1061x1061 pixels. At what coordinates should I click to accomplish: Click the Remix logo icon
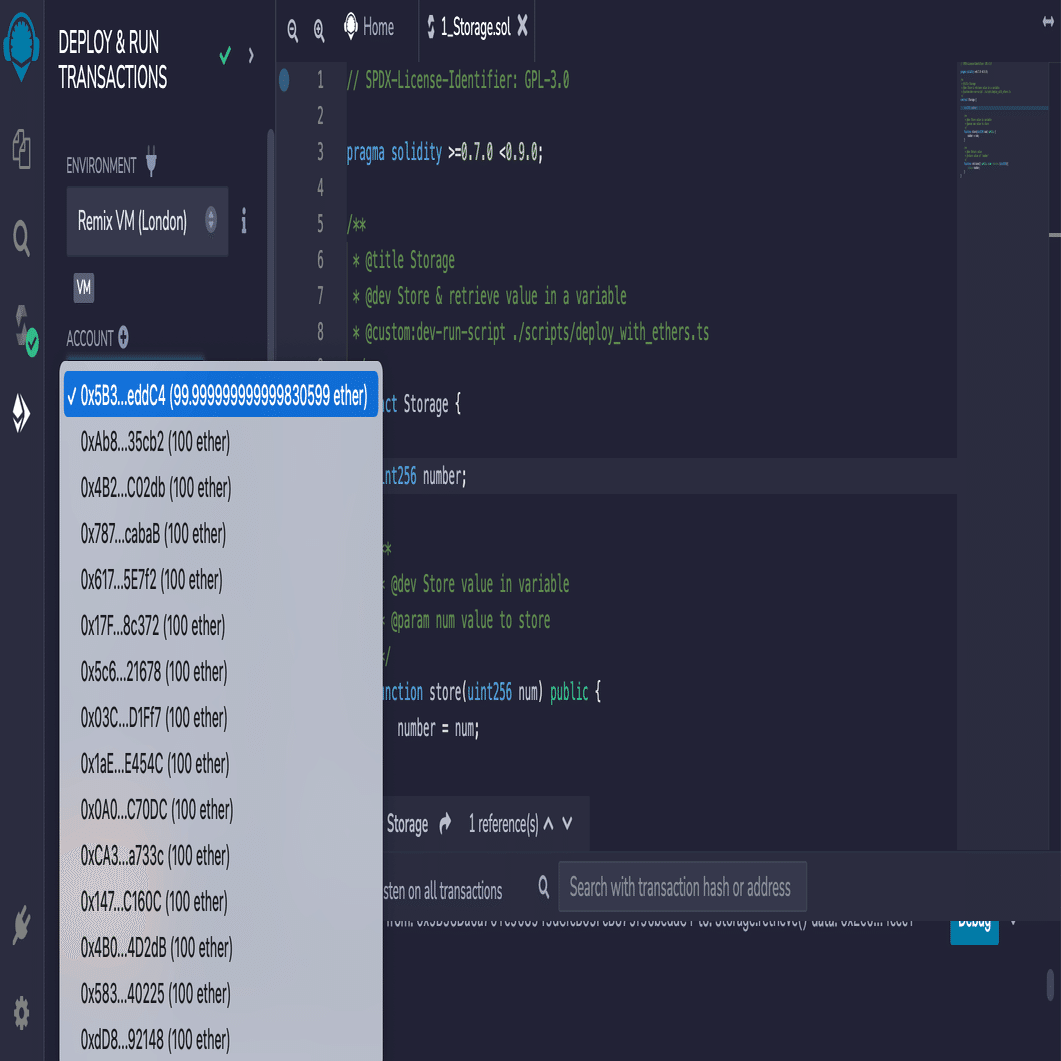[x=21, y=46]
